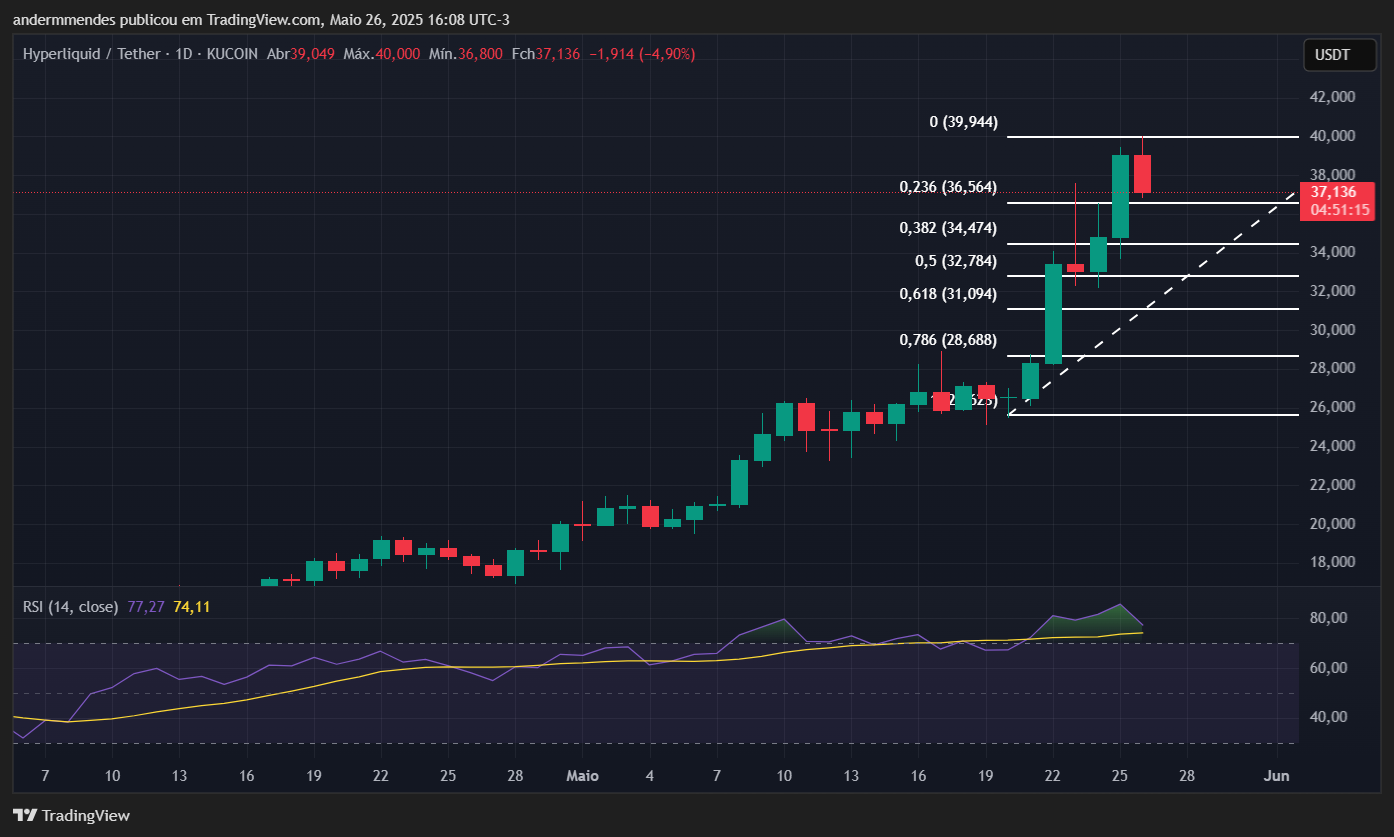Click the 18,000 price axis label

point(1332,562)
